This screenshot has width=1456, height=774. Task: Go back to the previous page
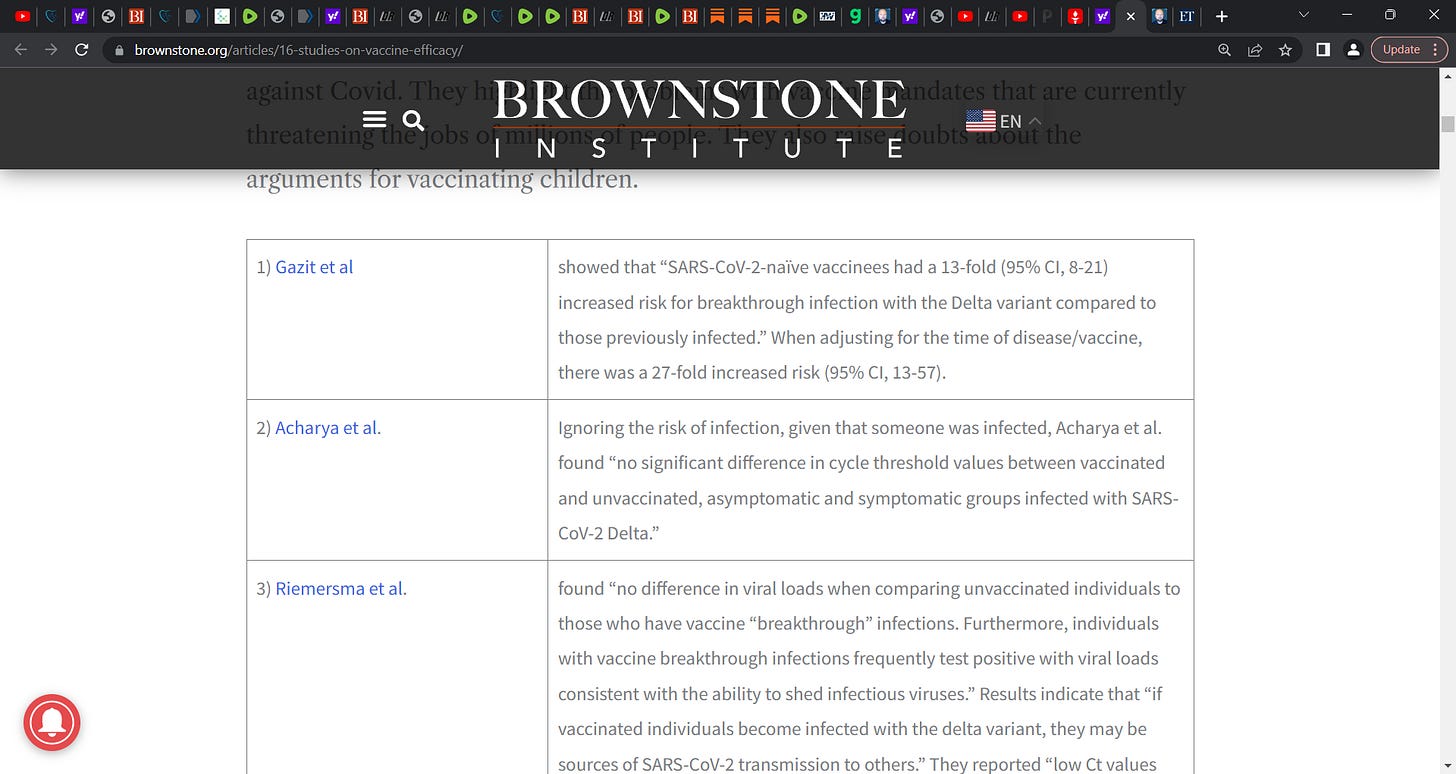click(x=21, y=49)
